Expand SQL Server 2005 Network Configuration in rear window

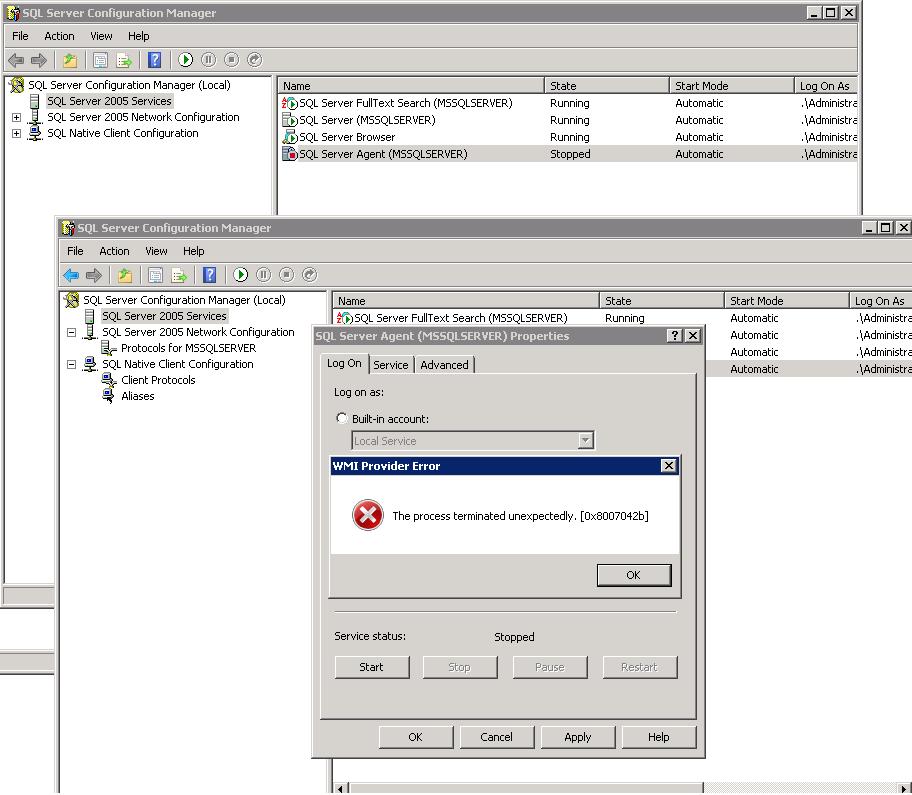click(x=16, y=117)
